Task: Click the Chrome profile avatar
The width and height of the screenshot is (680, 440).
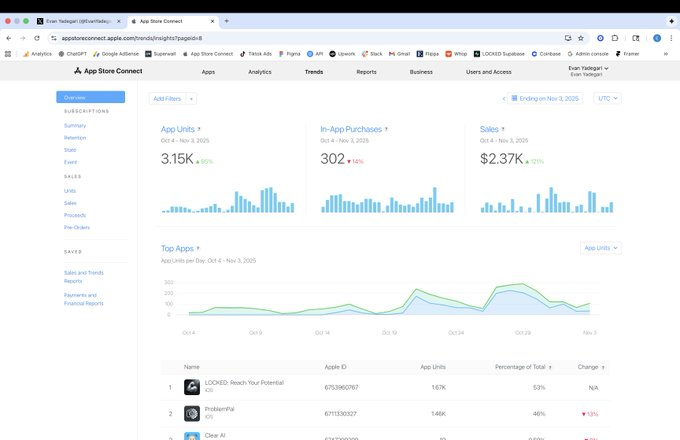Action: click(657, 38)
